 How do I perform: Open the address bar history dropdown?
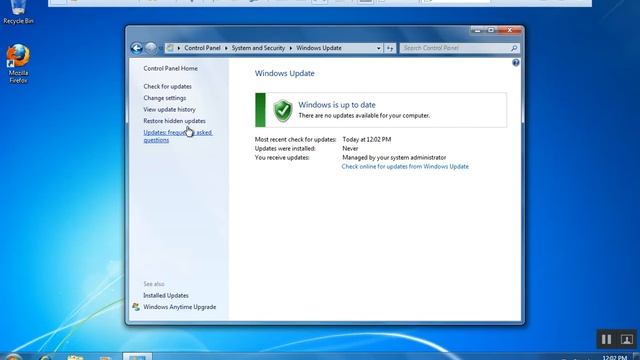[x=378, y=48]
